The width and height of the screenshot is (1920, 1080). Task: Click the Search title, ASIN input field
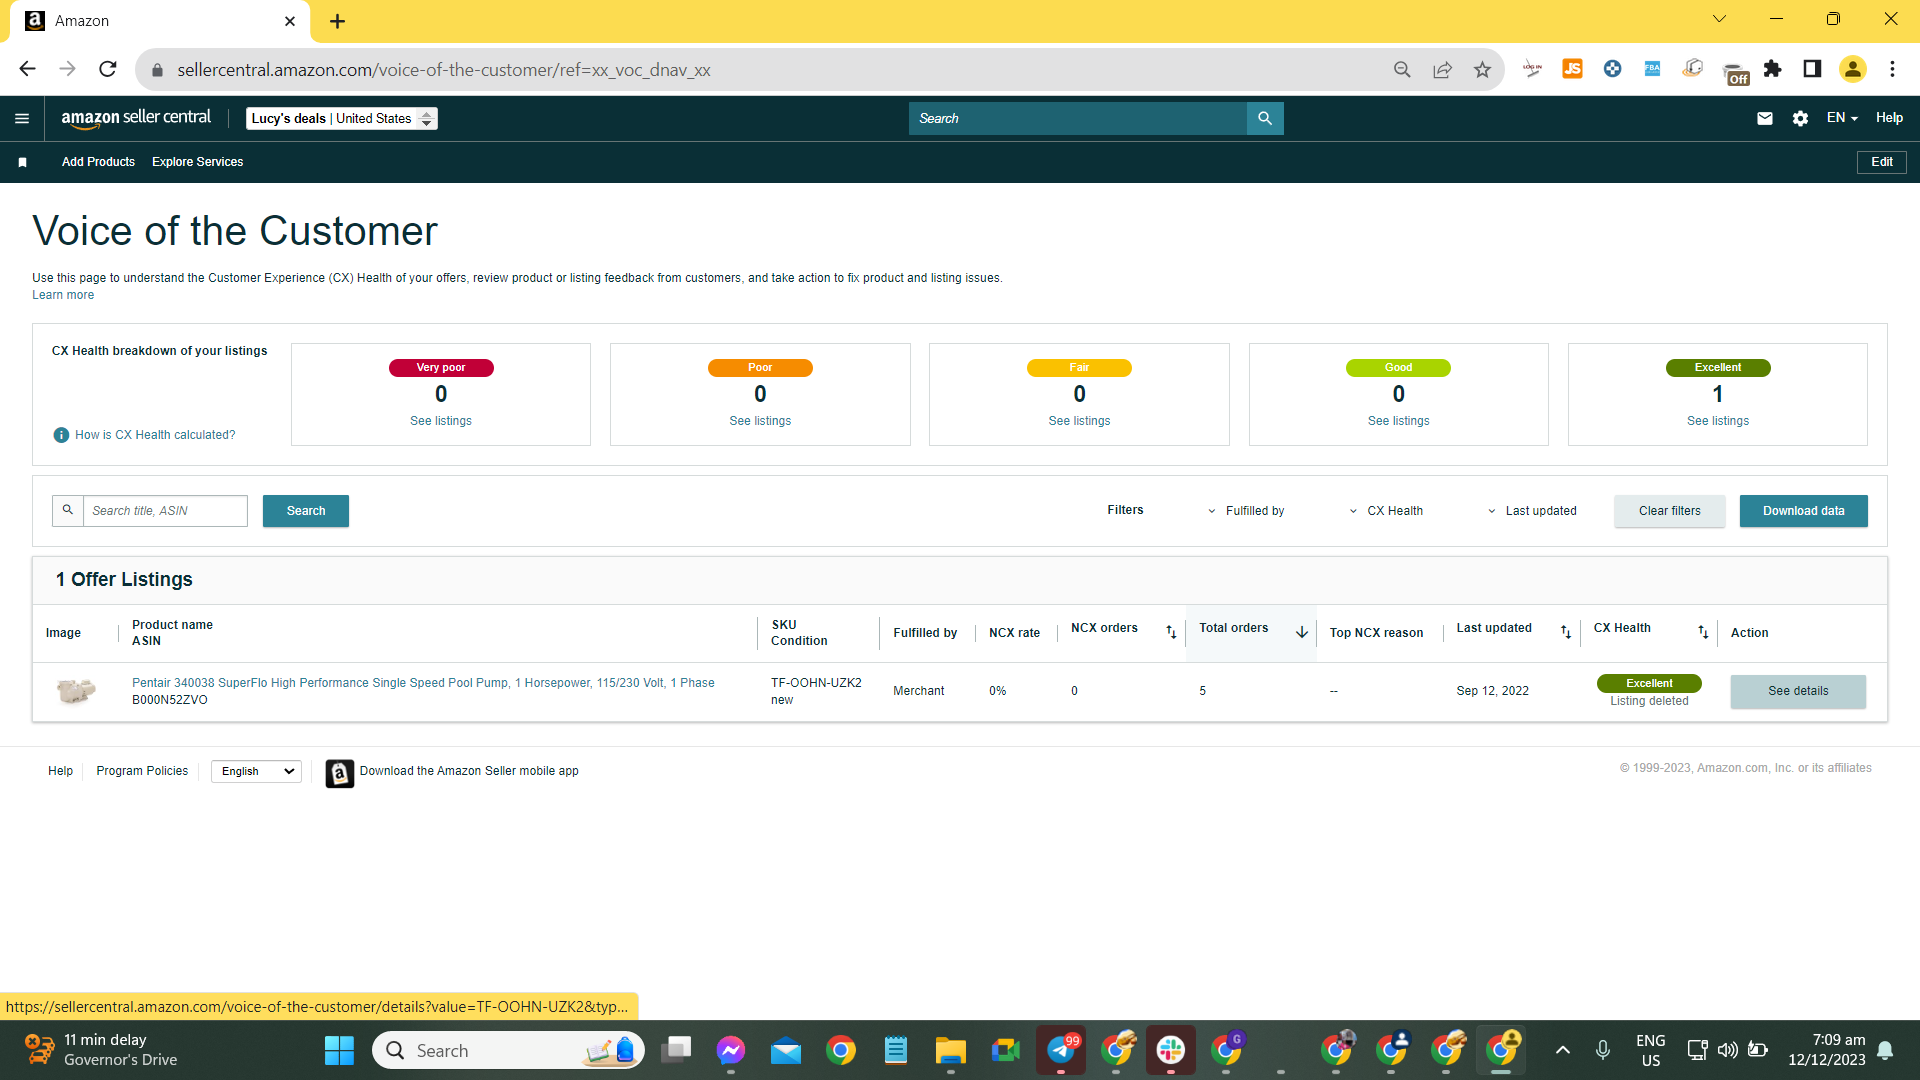(x=165, y=511)
